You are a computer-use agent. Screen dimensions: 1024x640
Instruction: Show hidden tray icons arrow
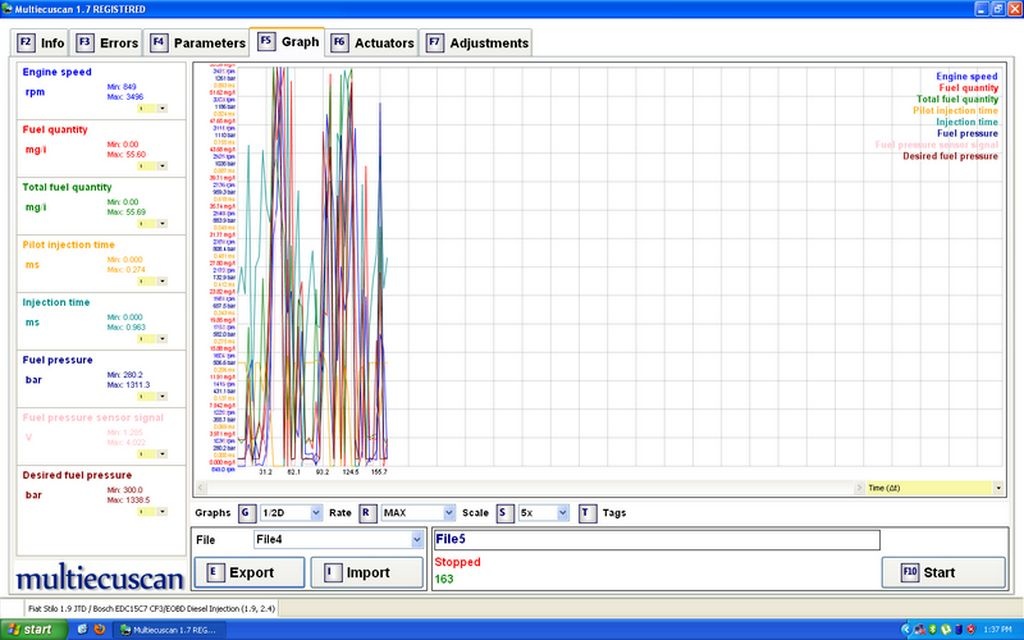[x=906, y=630]
